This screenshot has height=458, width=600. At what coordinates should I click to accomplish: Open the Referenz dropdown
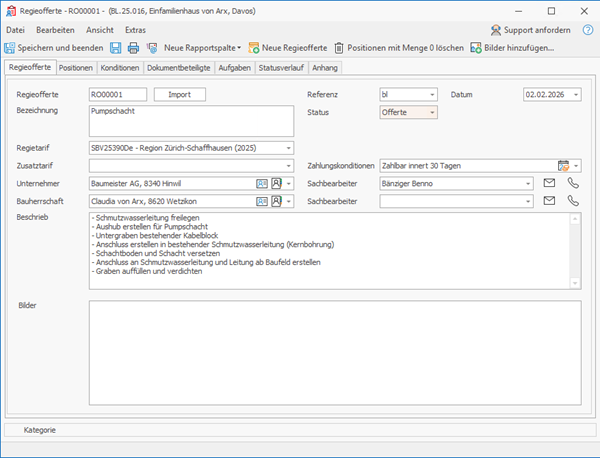432,95
